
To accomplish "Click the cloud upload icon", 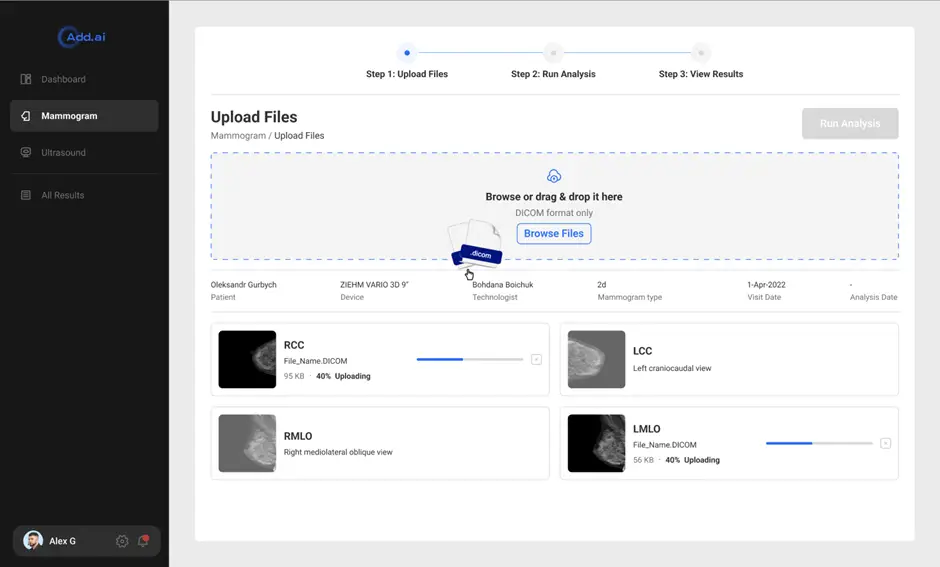I will point(554,176).
